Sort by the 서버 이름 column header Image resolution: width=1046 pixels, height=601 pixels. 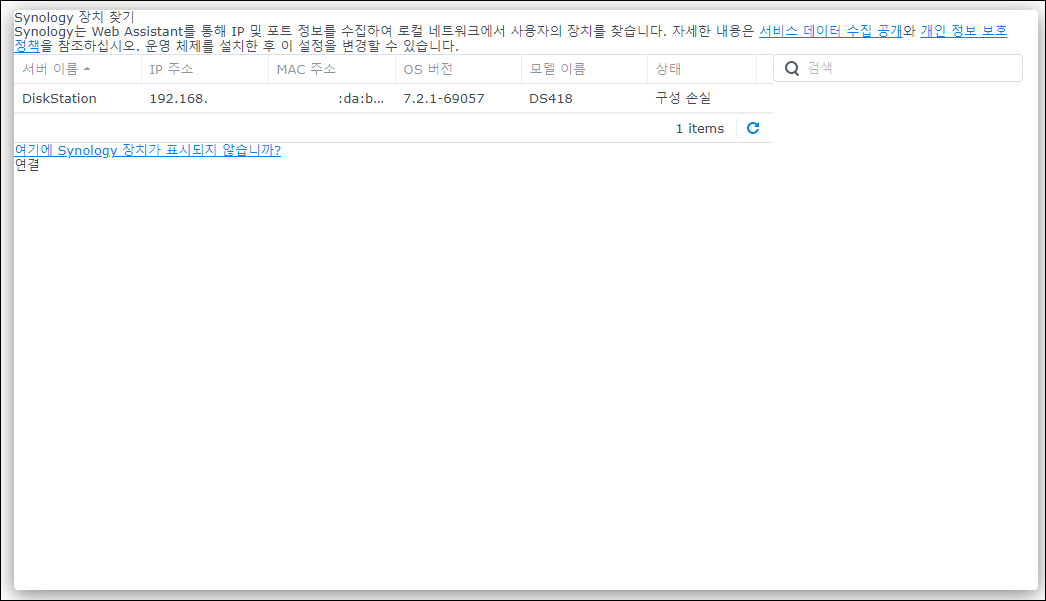[x=77, y=69]
